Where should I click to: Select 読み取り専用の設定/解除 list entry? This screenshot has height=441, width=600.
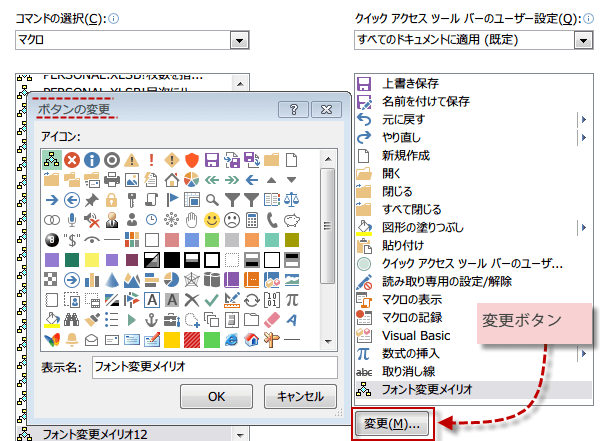click(474, 281)
